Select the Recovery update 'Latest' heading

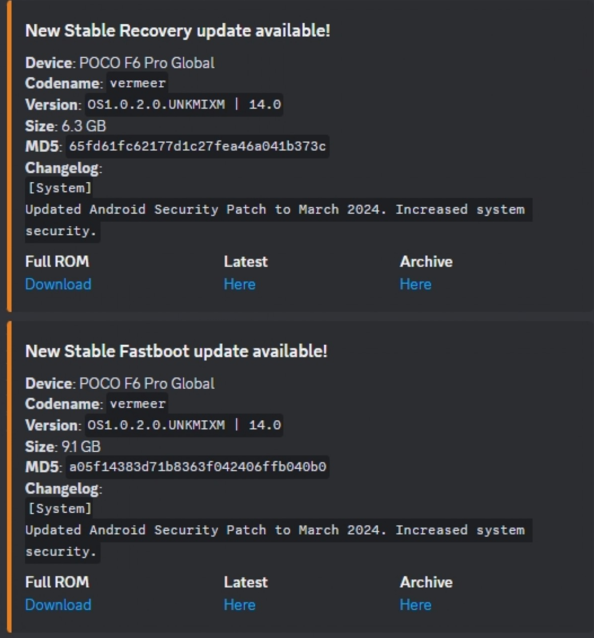(246, 262)
